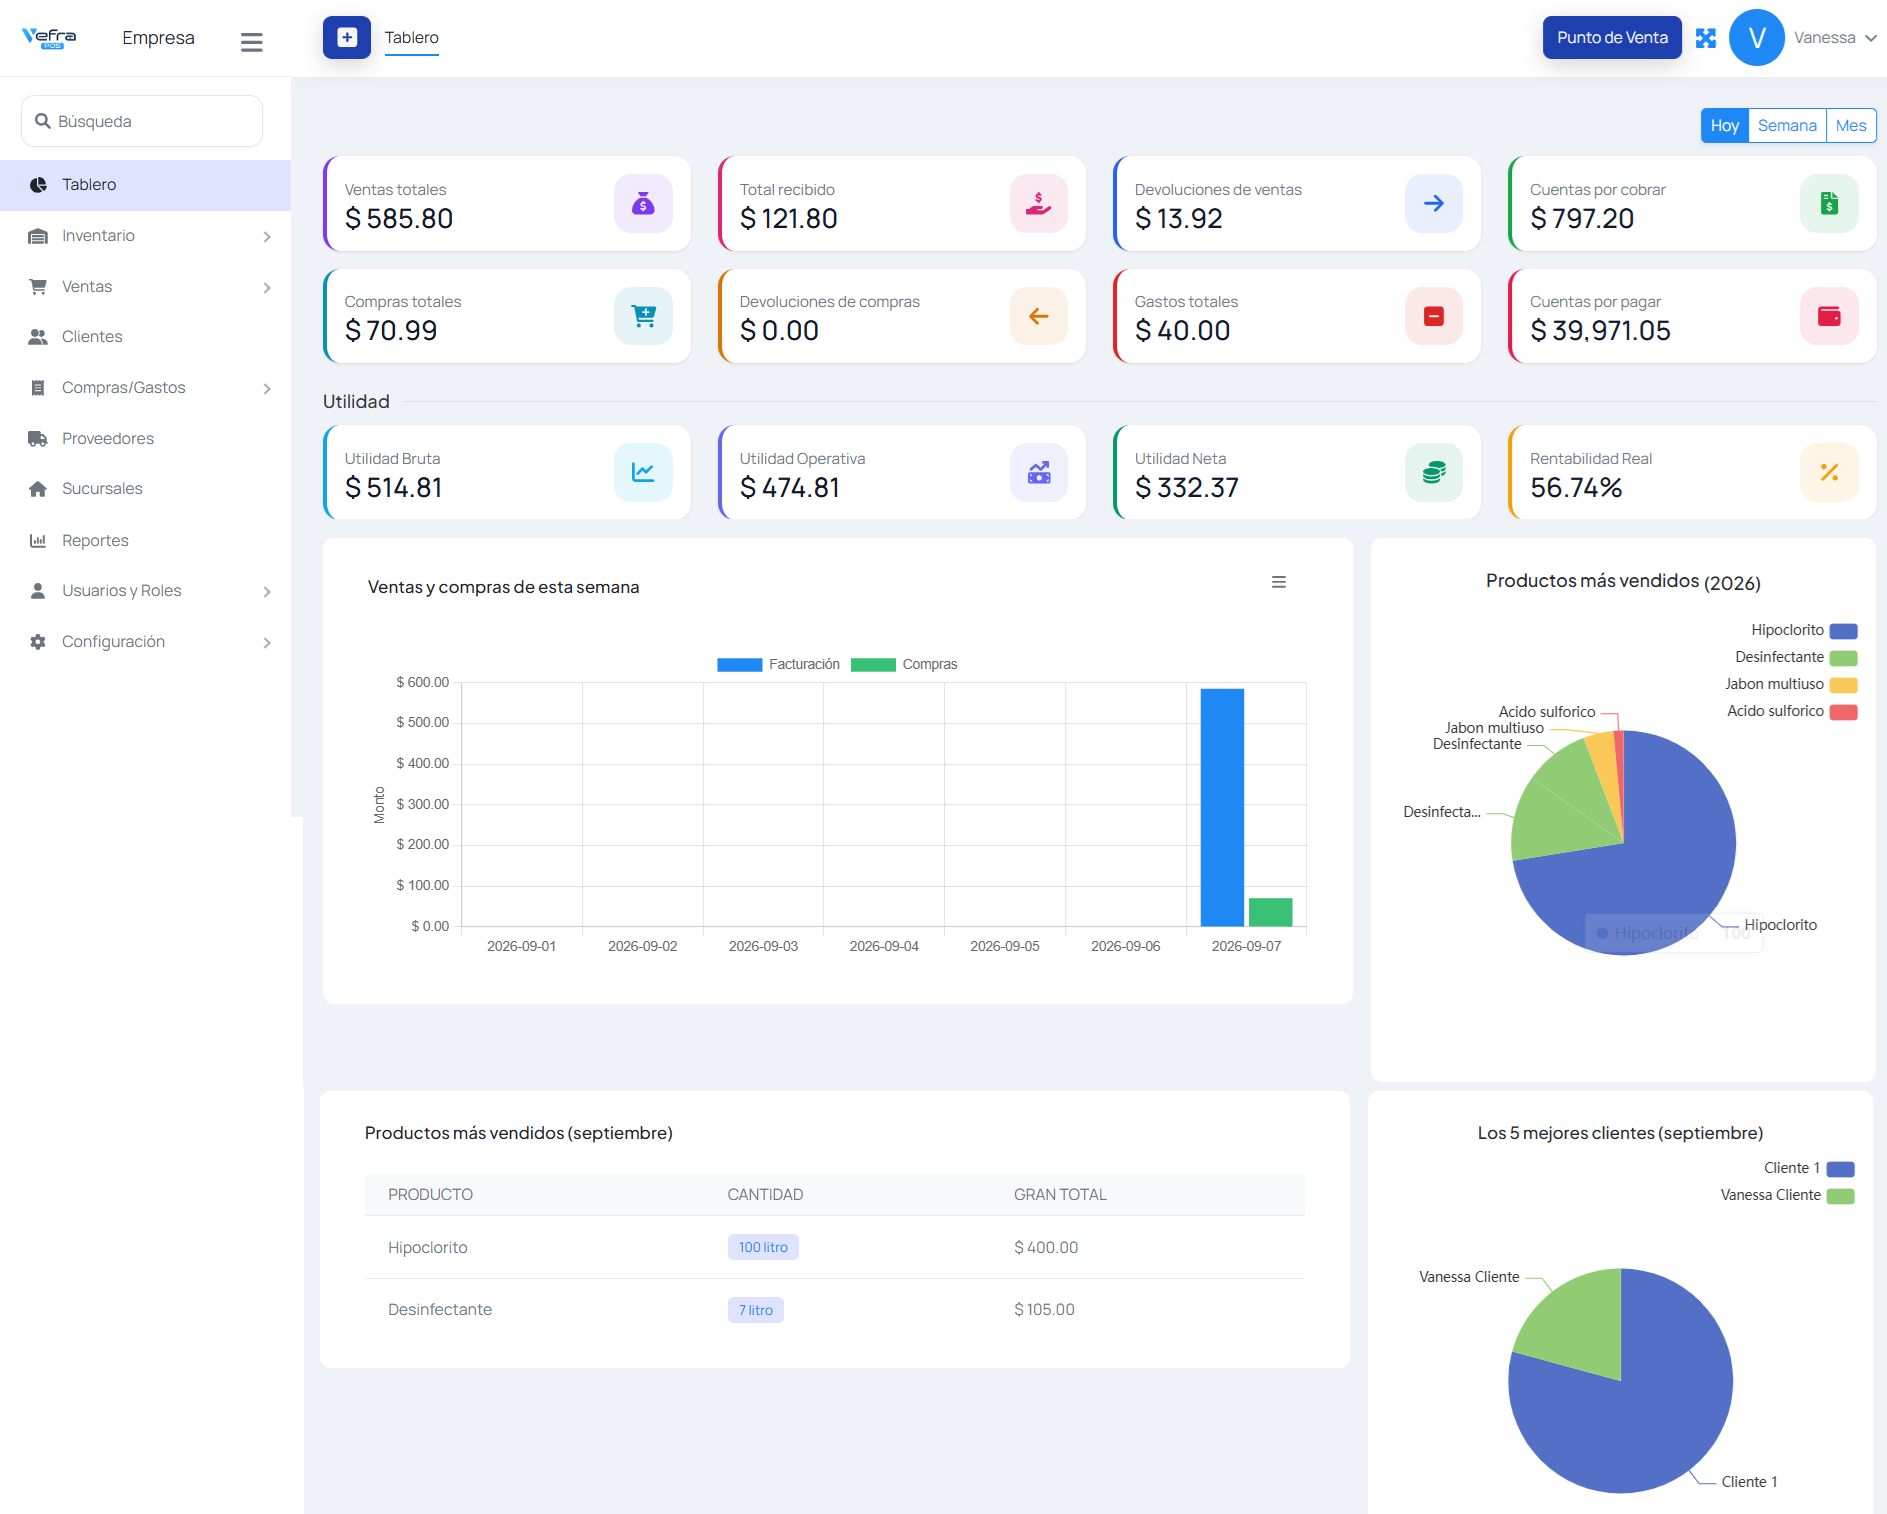Expand the Usuarios y Roles sidebar menu
Viewport: 1887px width, 1514px height.
coord(145,591)
